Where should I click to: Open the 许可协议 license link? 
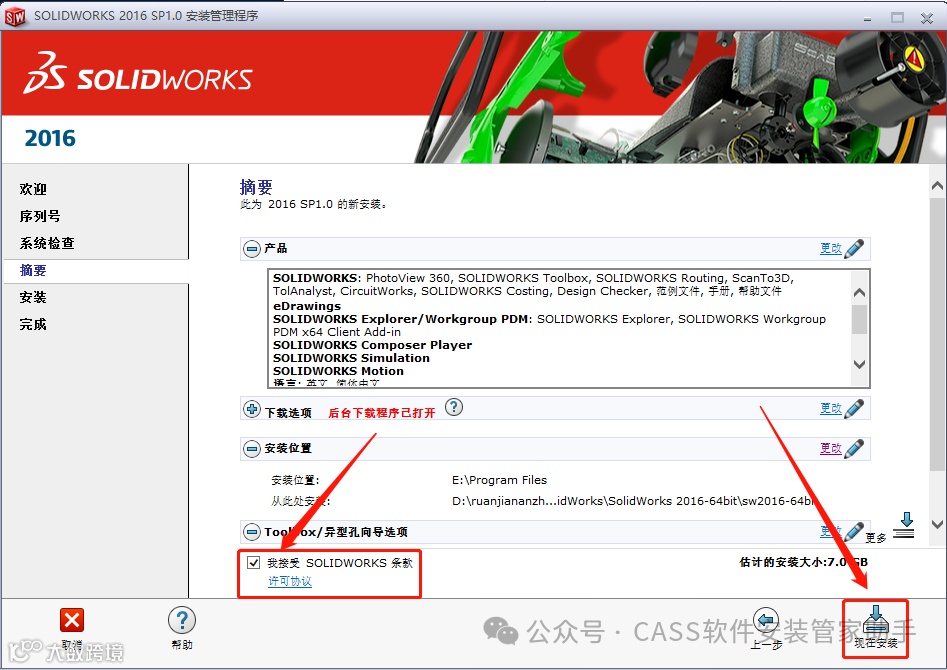(x=290, y=581)
